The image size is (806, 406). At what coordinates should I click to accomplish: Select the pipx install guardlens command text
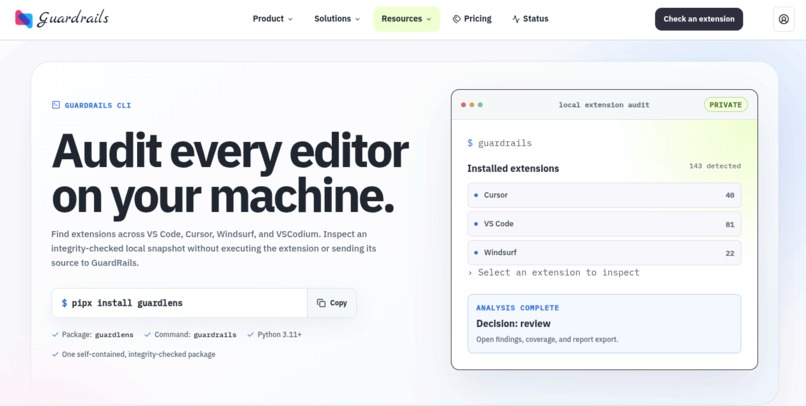pyautogui.click(x=127, y=303)
